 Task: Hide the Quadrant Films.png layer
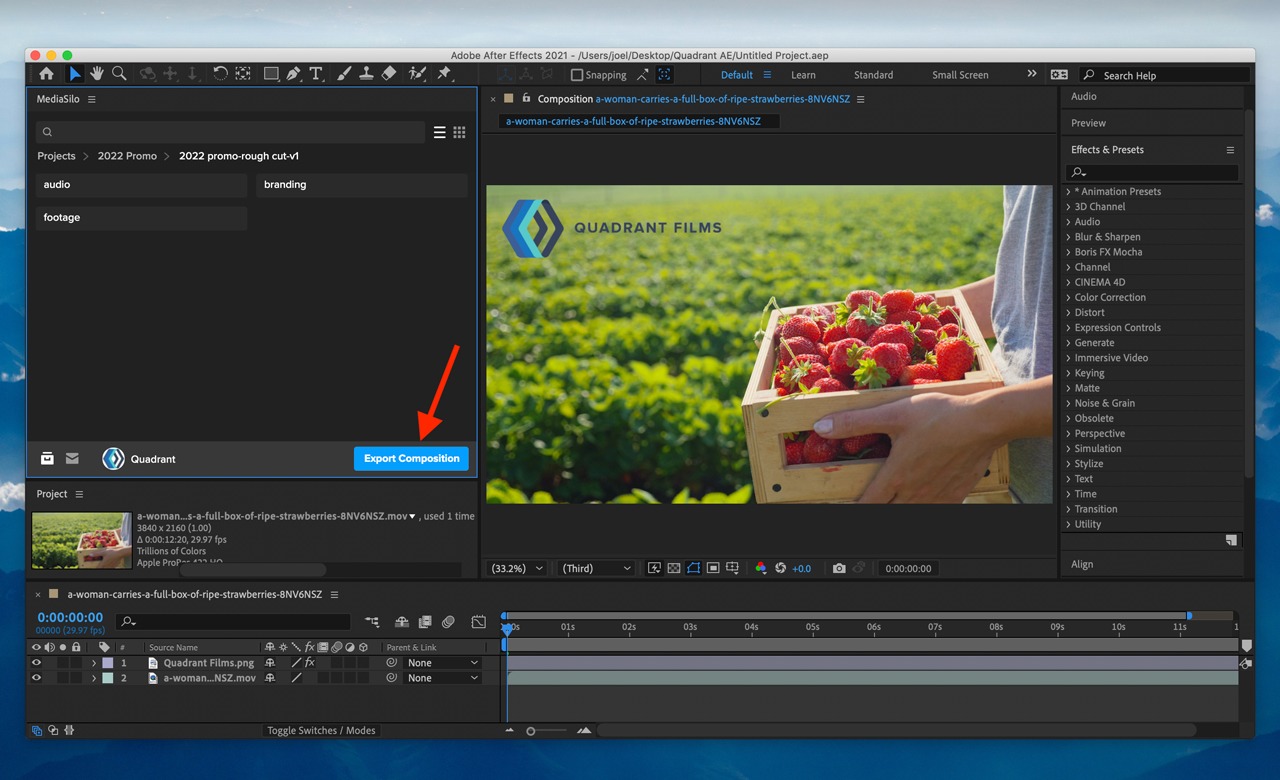coord(36,663)
